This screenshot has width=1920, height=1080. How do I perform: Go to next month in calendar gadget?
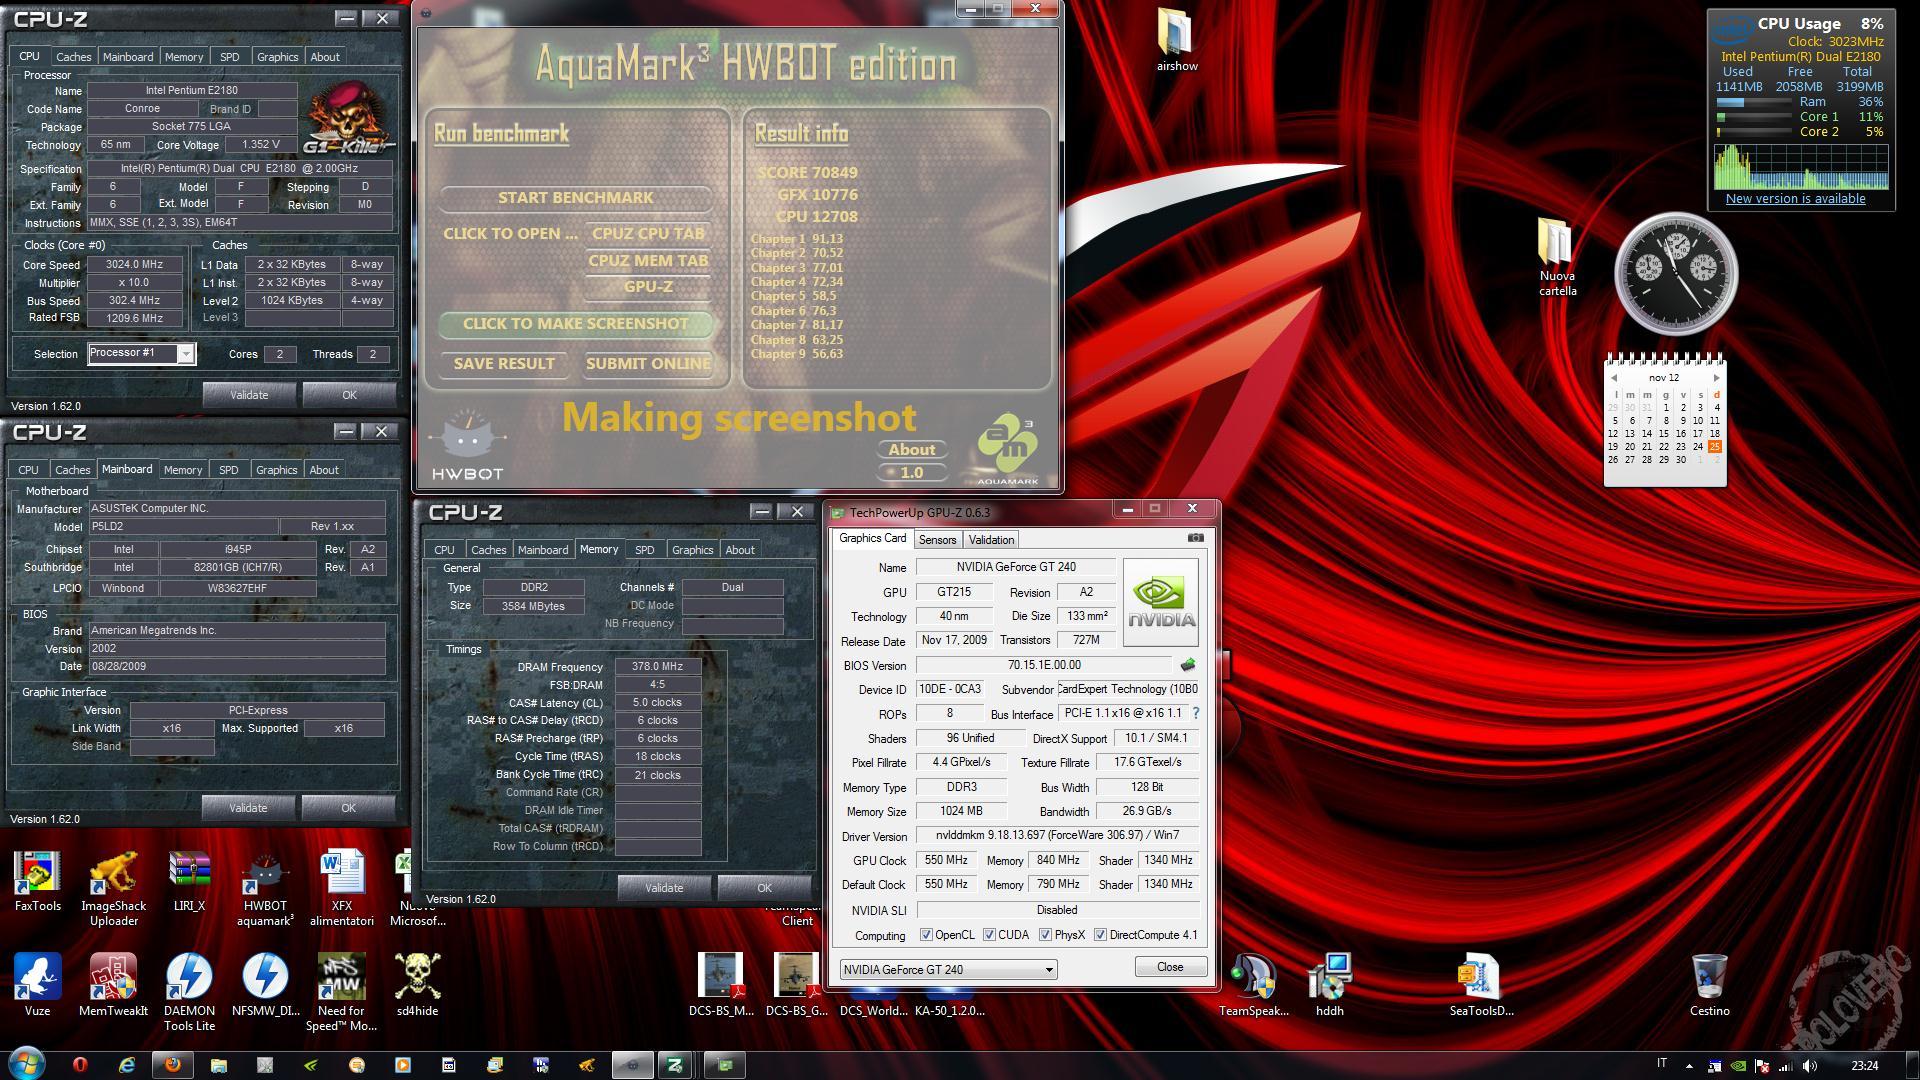point(1716,378)
